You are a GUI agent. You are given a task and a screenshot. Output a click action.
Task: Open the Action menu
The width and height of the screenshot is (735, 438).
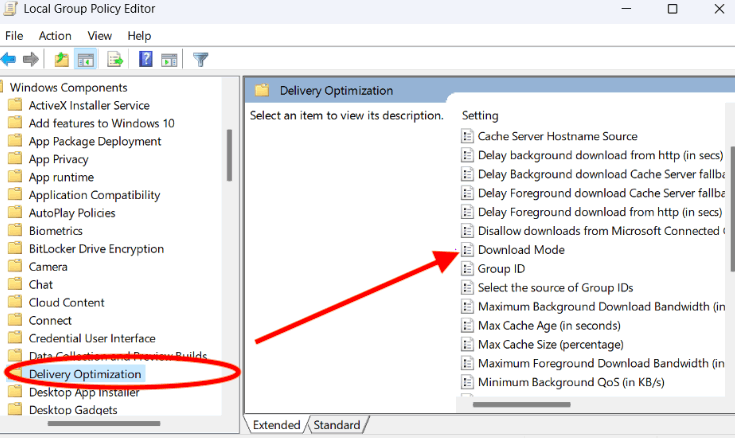pos(55,36)
